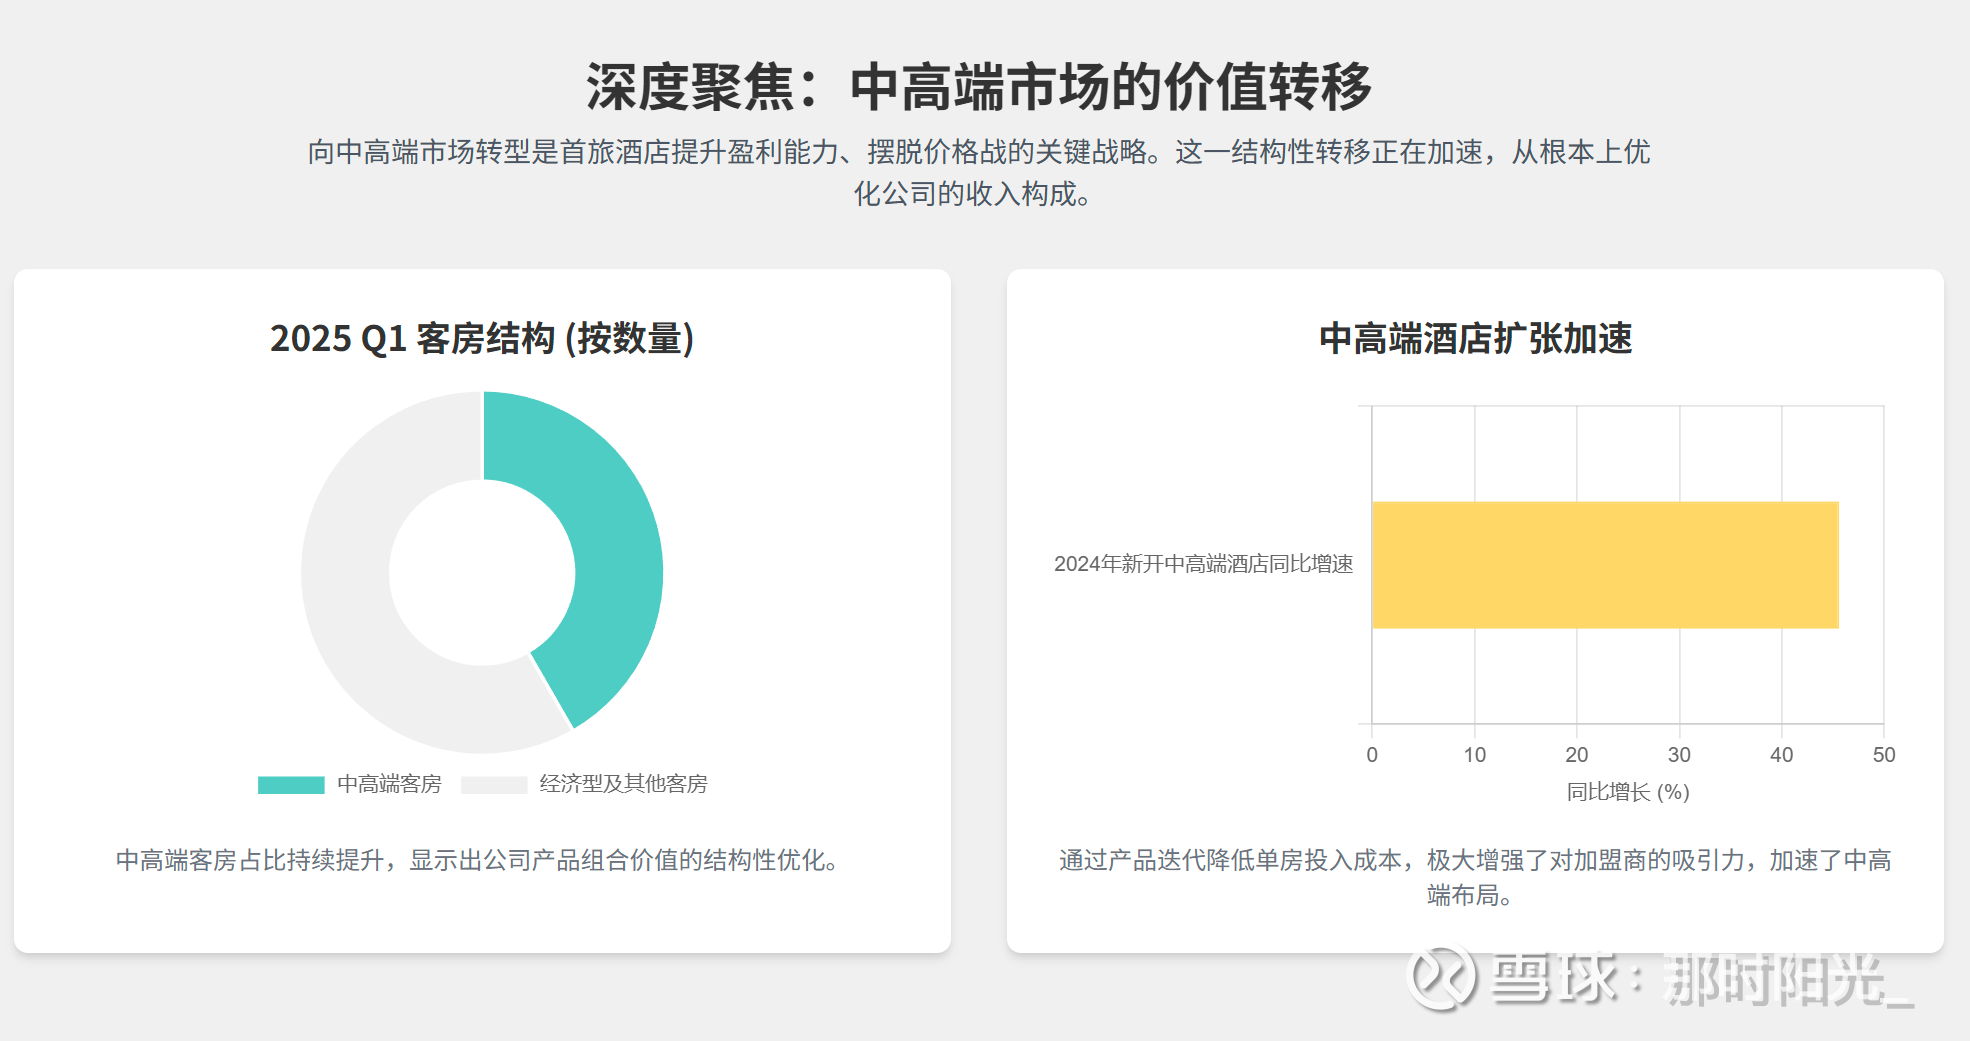The width and height of the screenshot is (1970, 1041).
Task: Click the x-axis tick label 10
Action: [x=1475, y=755]
